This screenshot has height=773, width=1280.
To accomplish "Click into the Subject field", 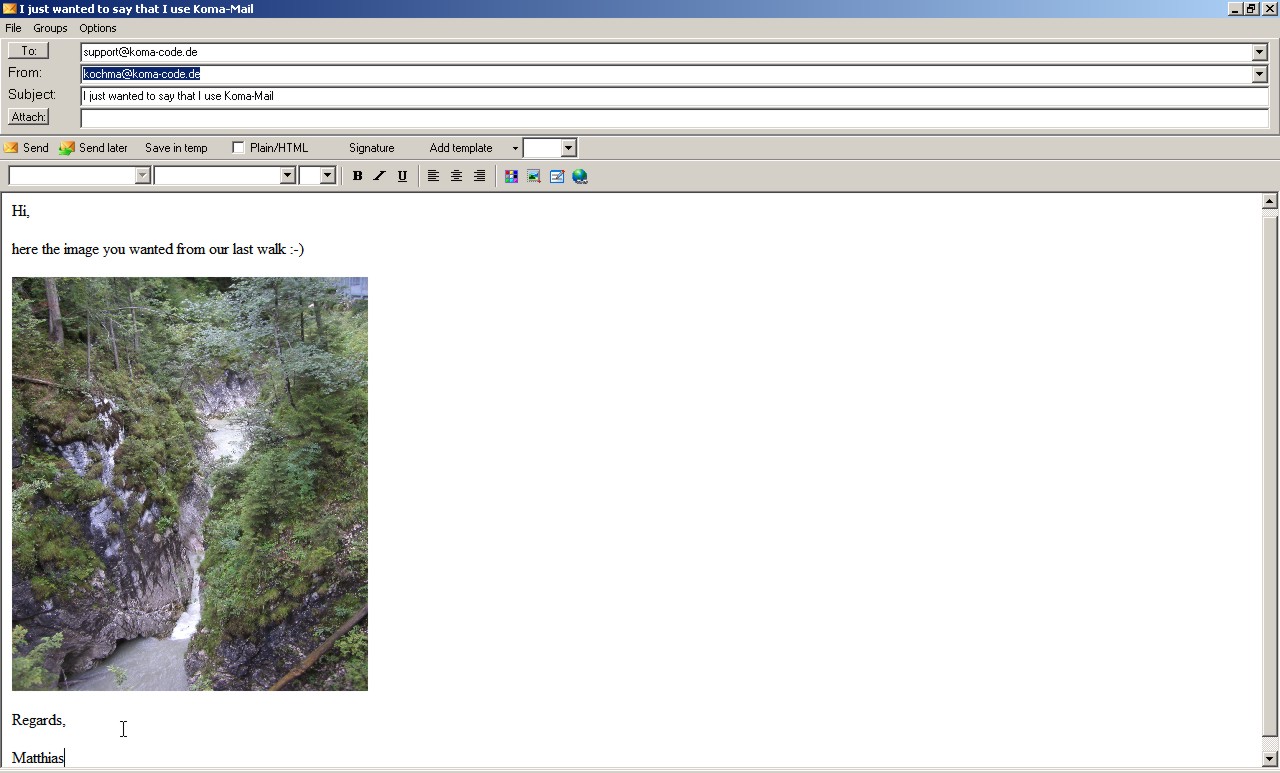I will [675, 96].
